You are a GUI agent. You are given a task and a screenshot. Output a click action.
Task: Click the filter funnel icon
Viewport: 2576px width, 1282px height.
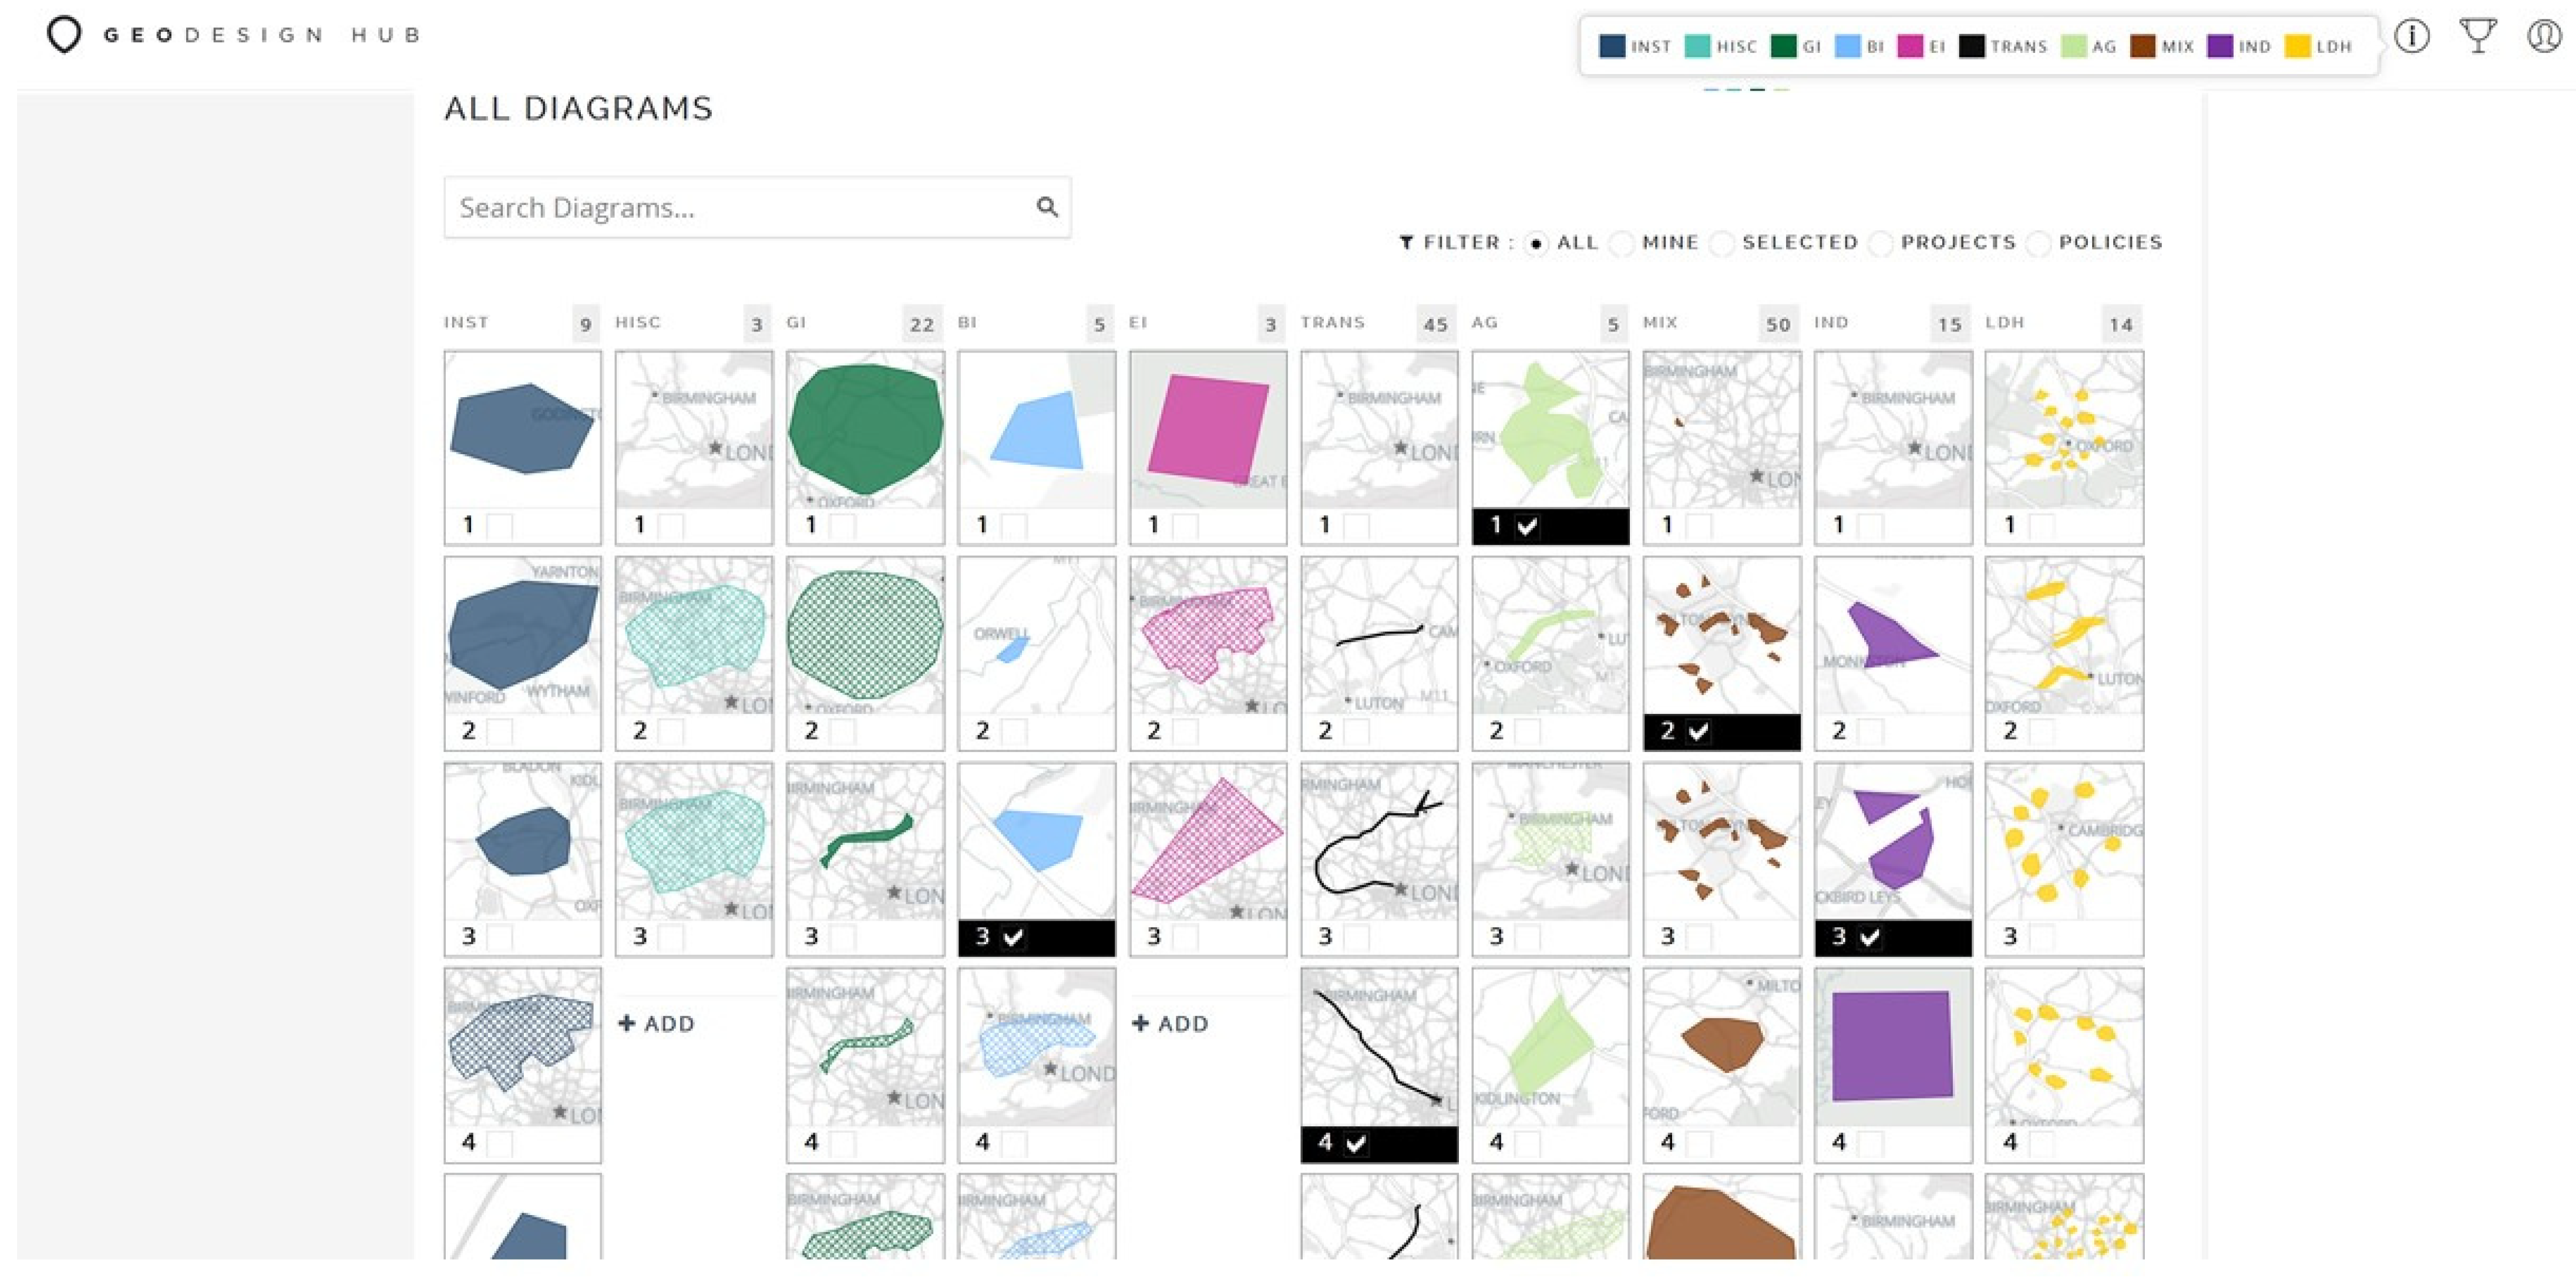(x=1406, y=243)
